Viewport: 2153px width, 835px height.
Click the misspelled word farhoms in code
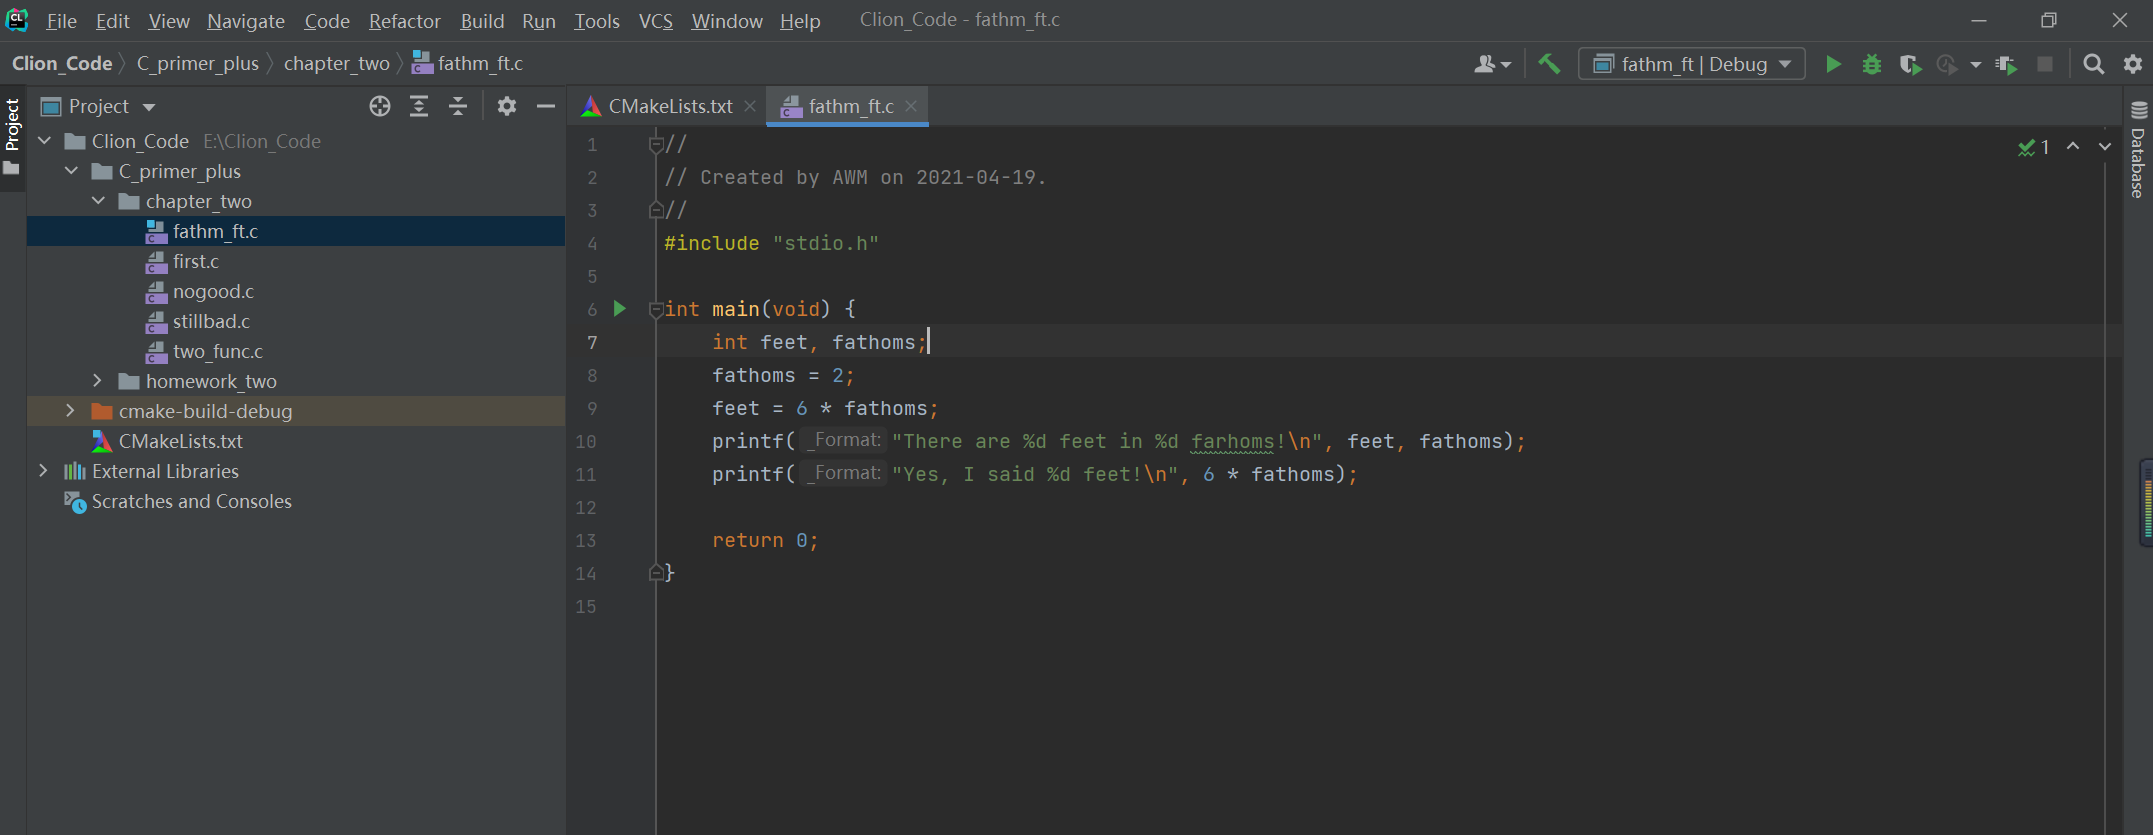[1232, 441]
